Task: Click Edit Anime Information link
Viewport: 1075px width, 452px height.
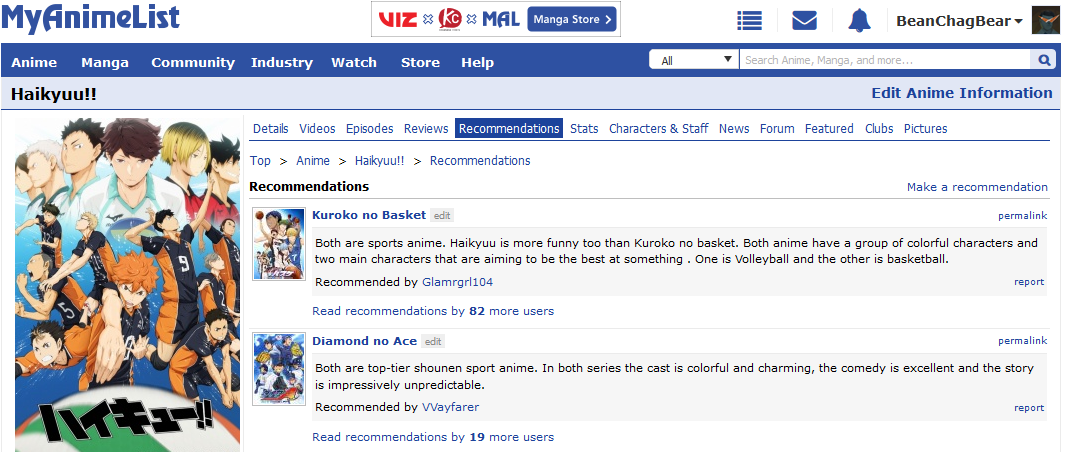Action: pyautogui.click(x=962, y=93)
